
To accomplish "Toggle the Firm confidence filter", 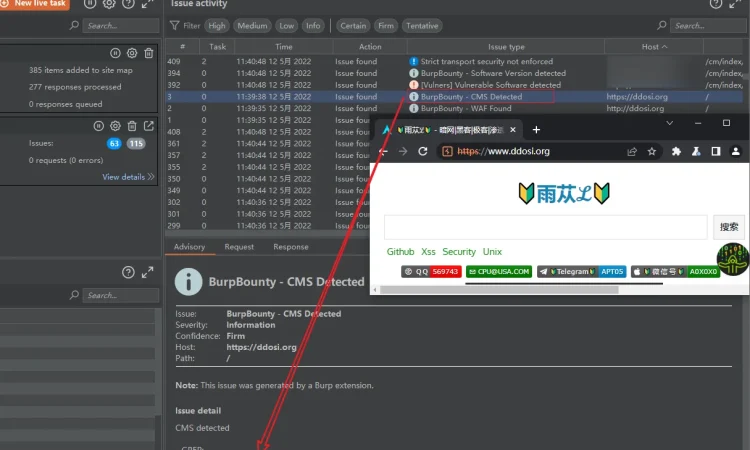I will click(386, 26).
